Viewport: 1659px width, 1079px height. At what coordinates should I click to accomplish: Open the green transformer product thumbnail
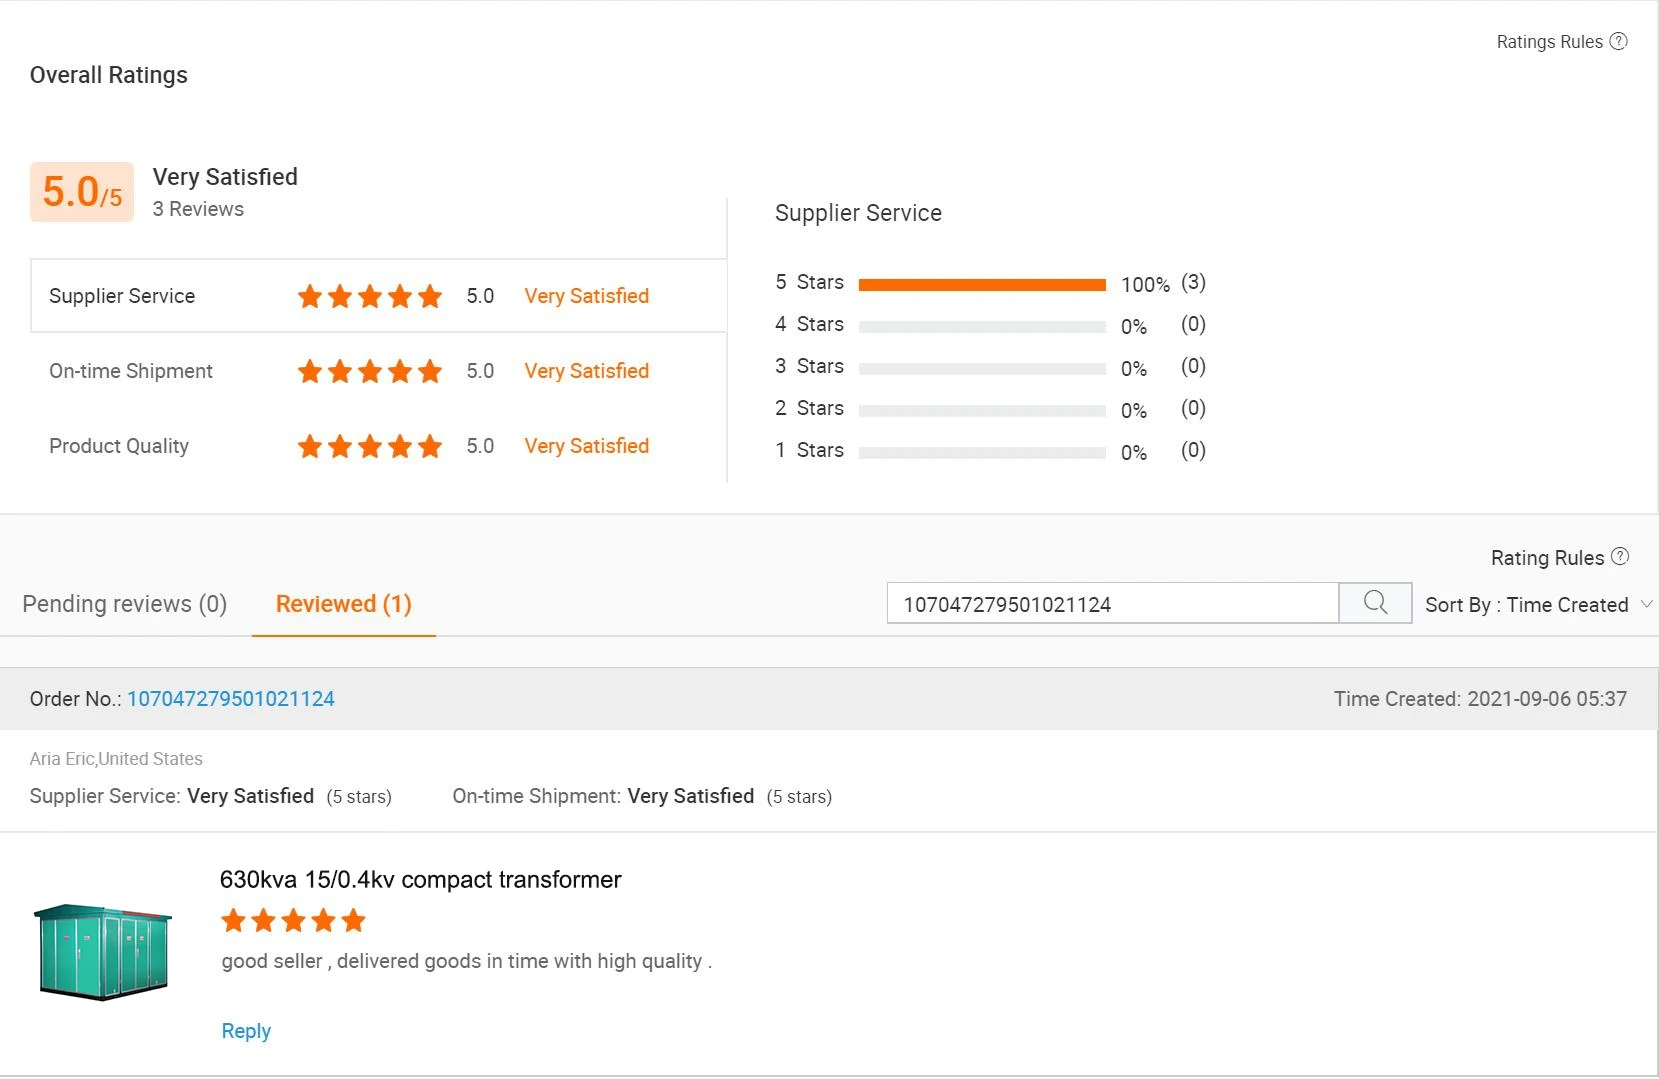coord(102,951)
